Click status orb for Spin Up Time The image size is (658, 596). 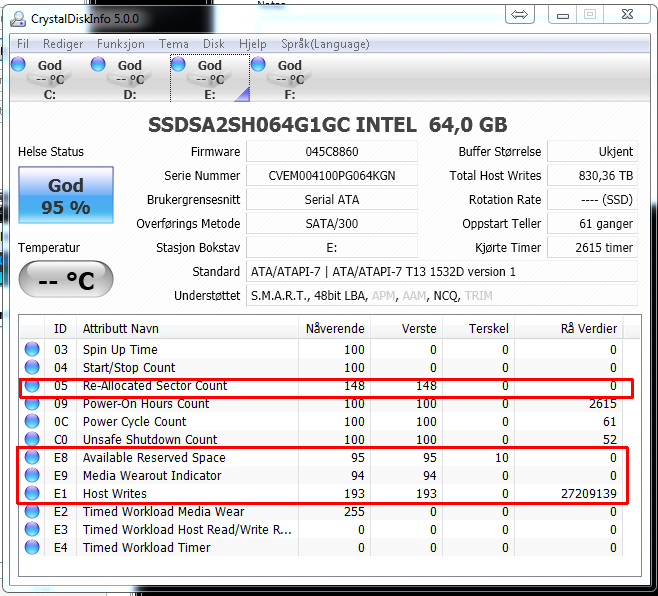coord(32,349)
